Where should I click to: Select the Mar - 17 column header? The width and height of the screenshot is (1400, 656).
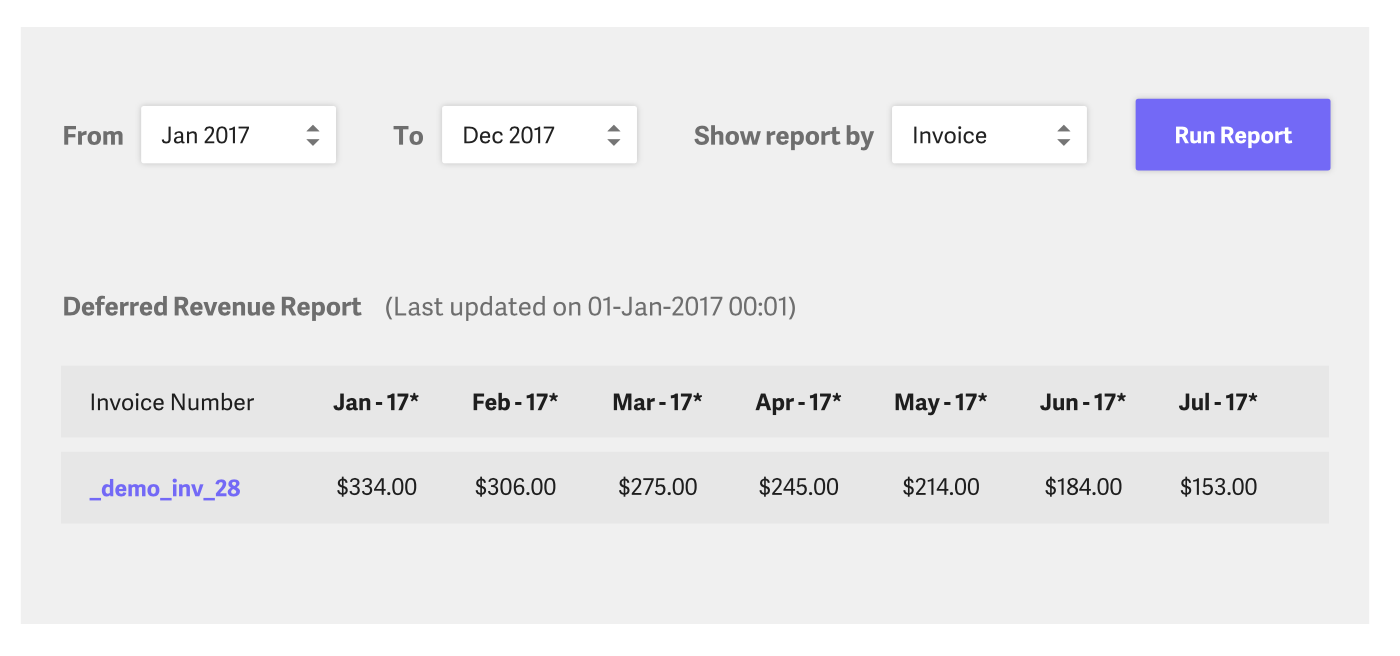(657, 402)
